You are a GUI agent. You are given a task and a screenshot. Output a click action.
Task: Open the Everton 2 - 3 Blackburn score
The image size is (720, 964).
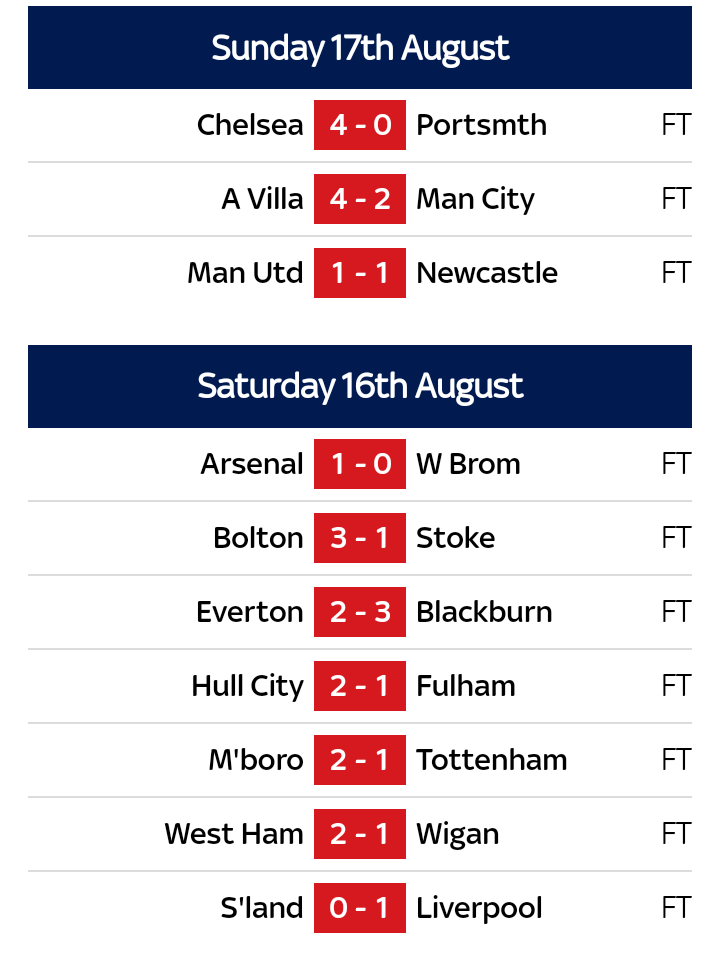pyautogui.click(x=360, y=612)
